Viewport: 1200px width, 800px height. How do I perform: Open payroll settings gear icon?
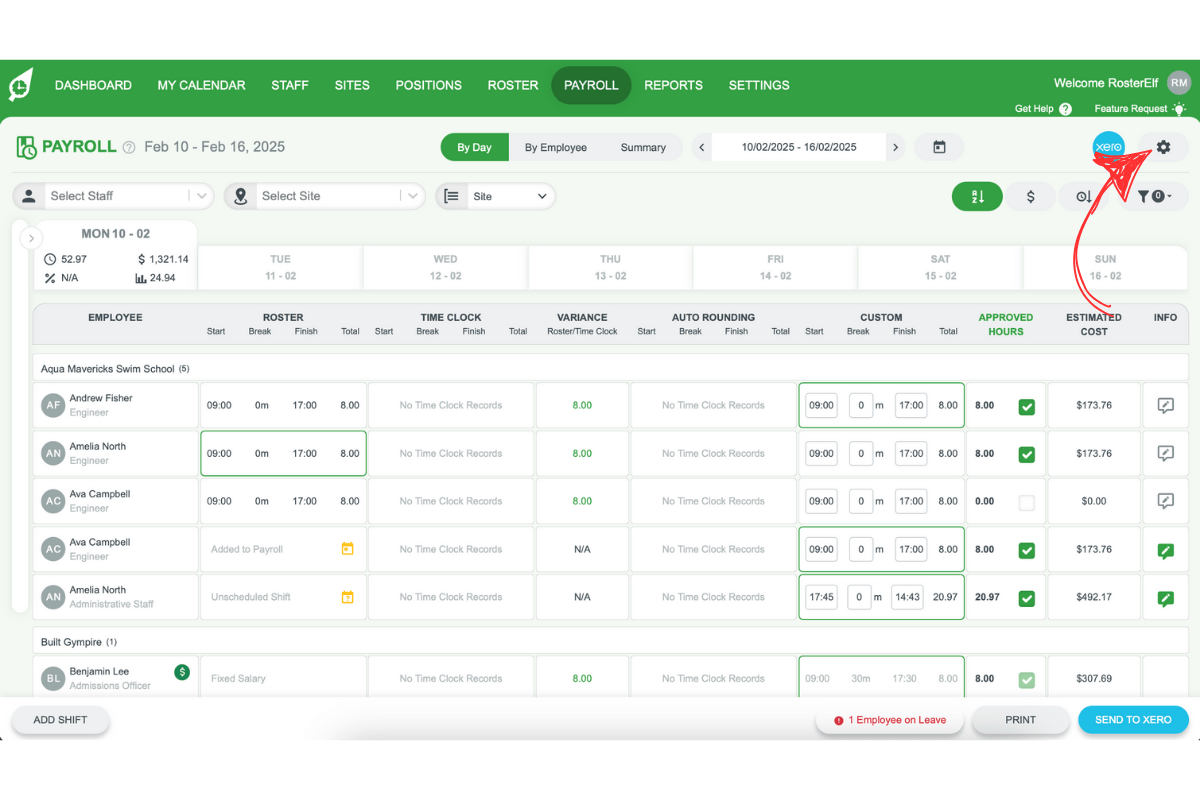coord(1163,147)
